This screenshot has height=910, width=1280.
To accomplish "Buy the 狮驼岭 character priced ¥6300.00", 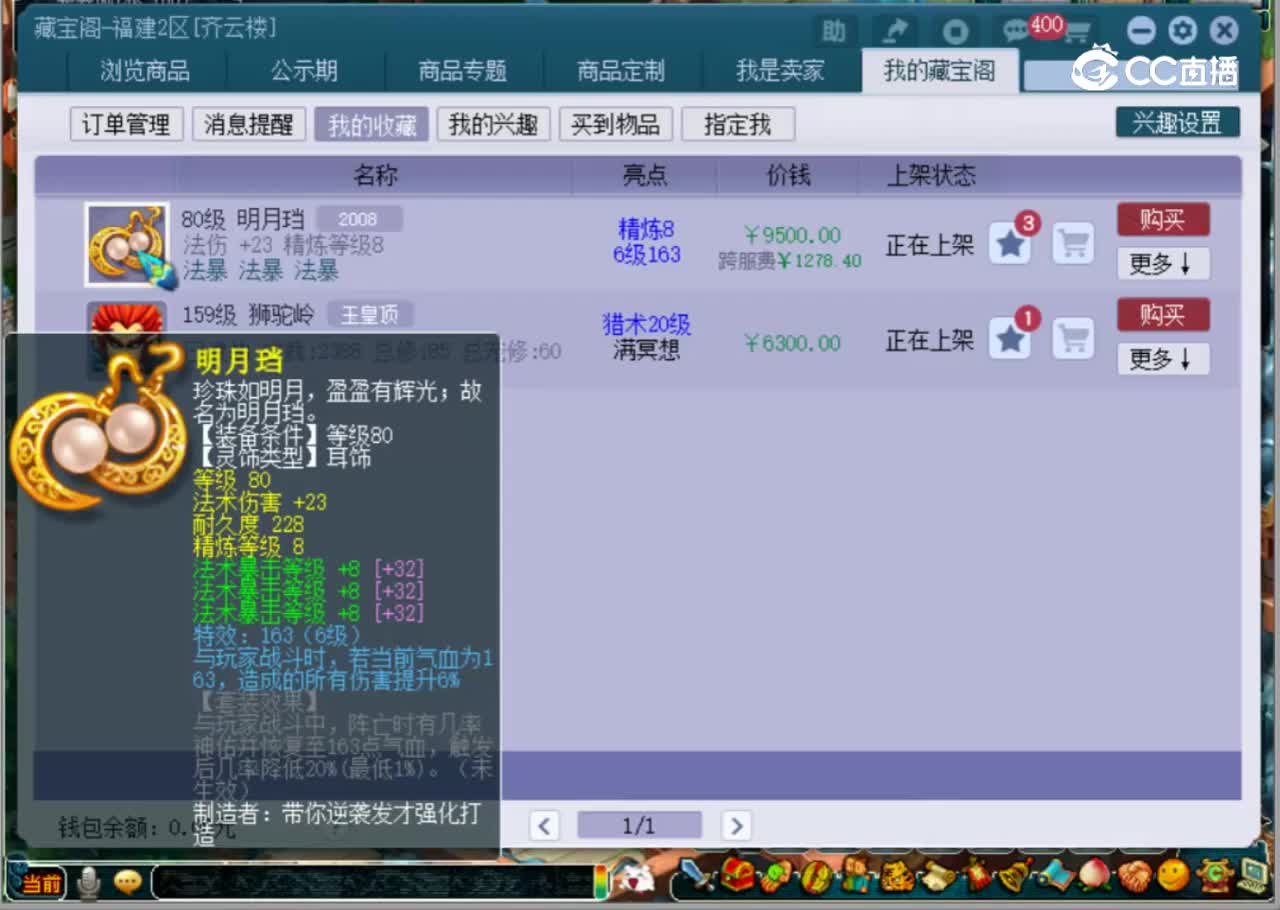I will (x=1163, y=315).
